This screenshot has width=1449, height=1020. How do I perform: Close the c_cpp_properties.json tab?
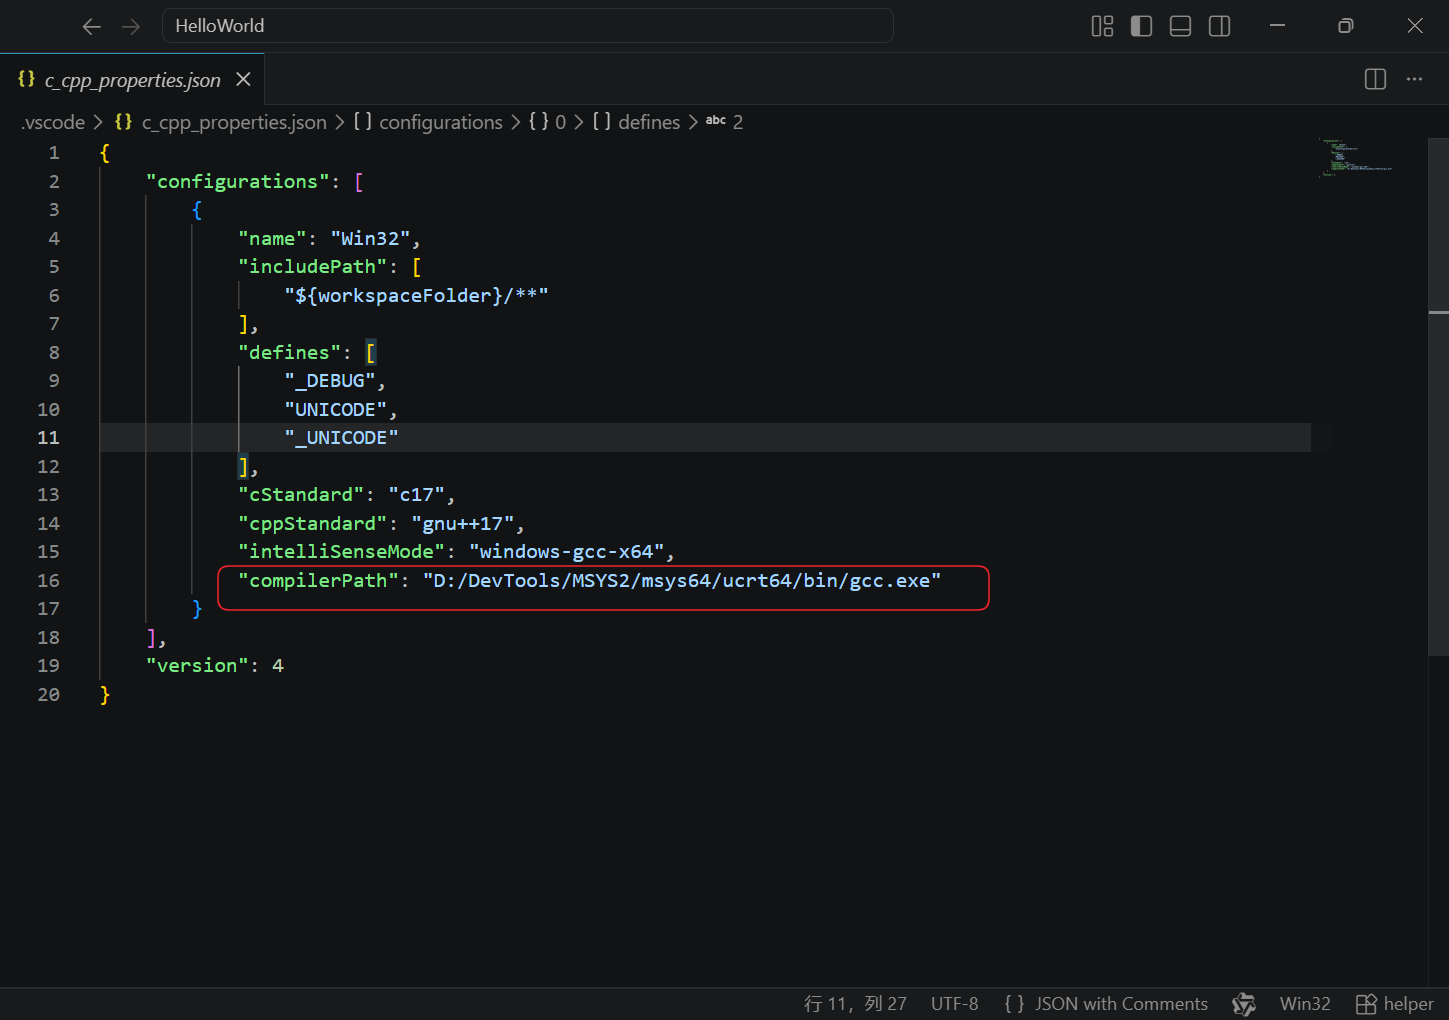(x=243, y=79)
